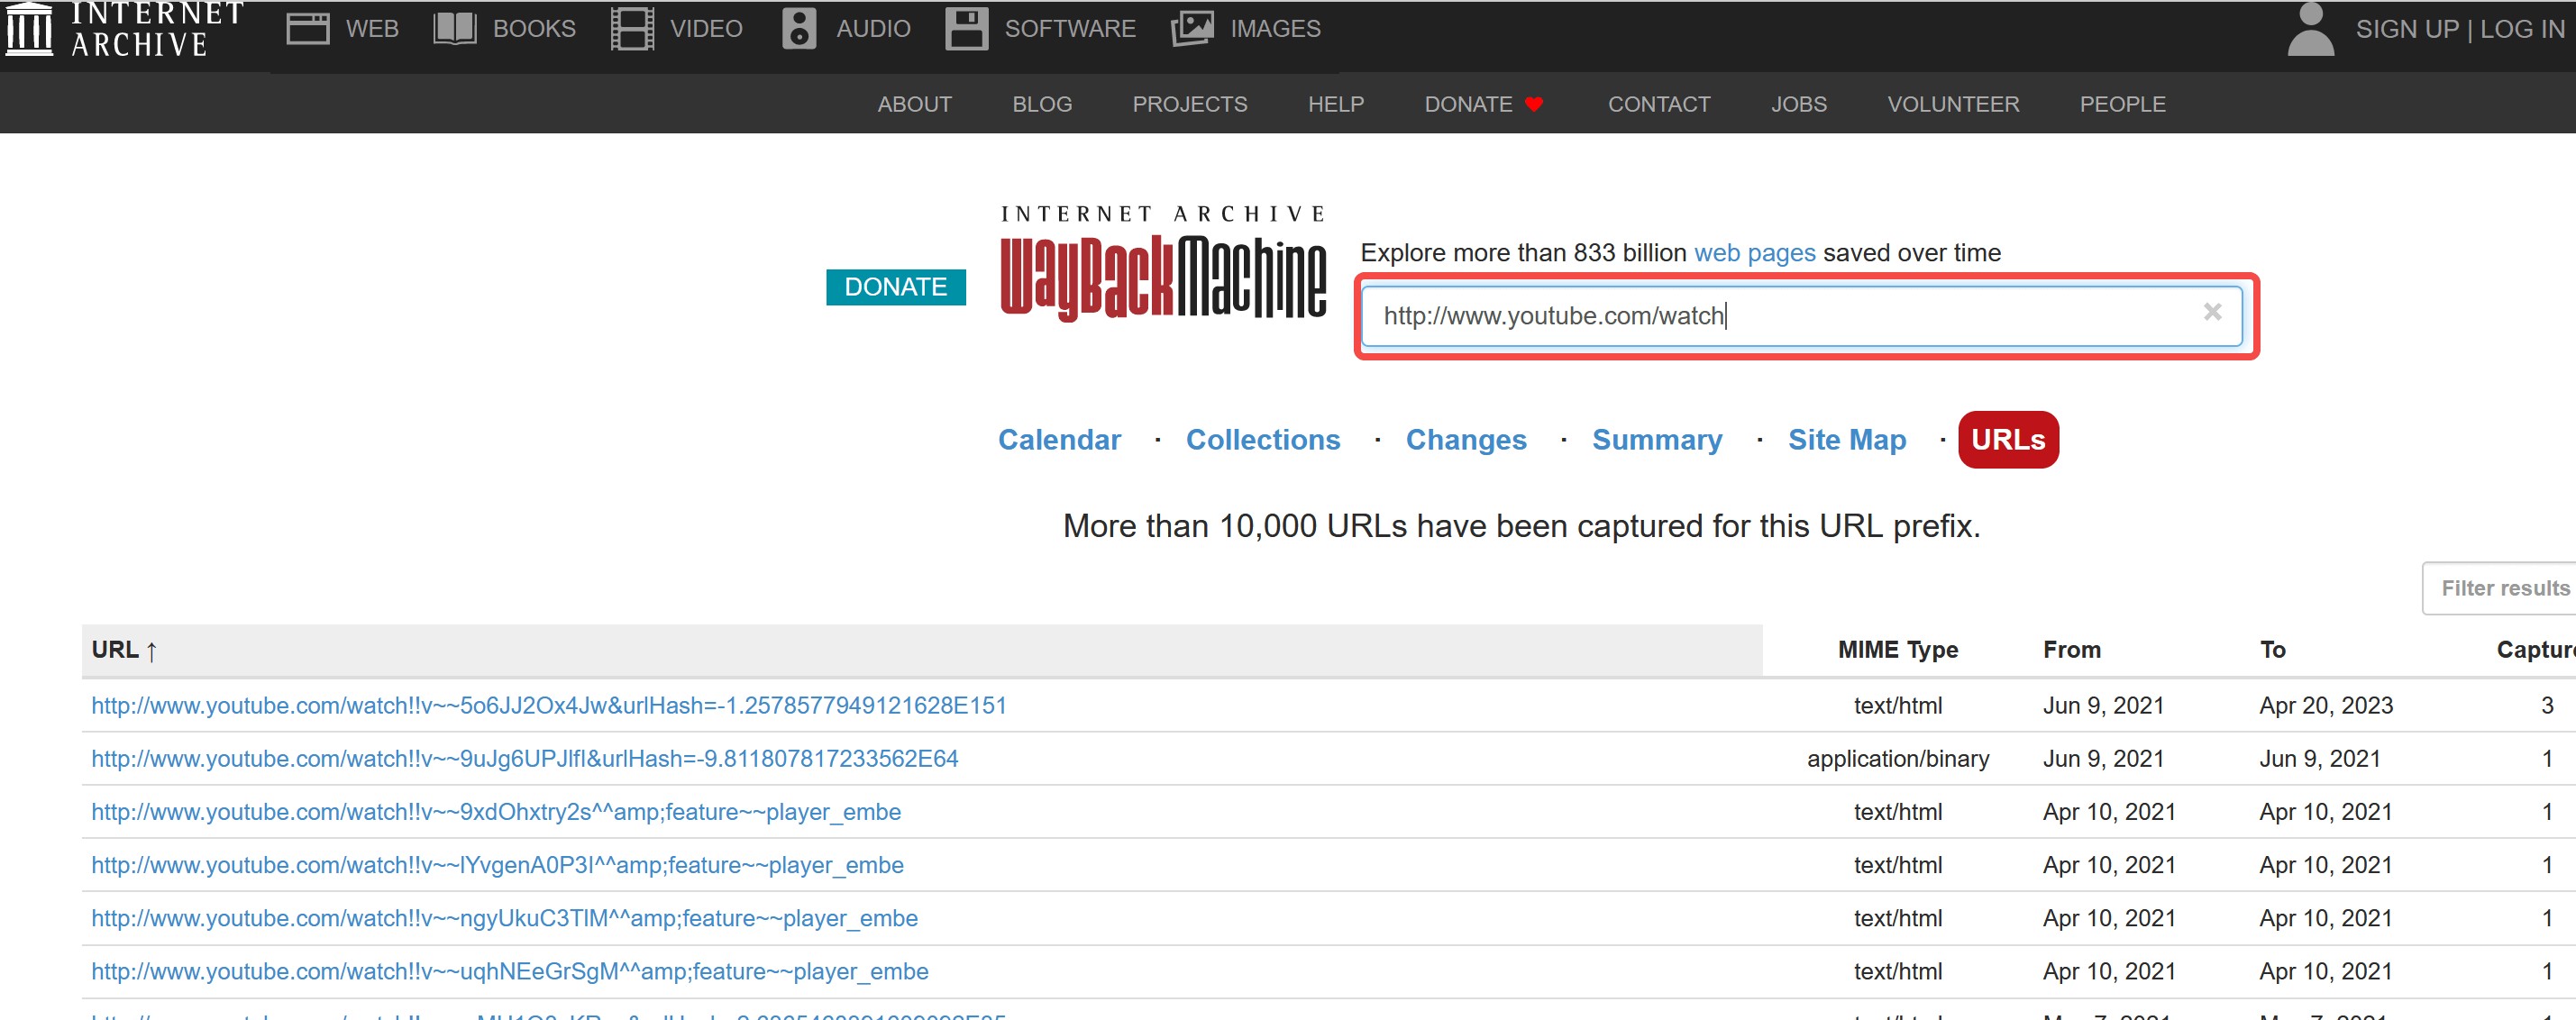Viewport: 2576px width, 1020px height.
Task: Click the Filter results field
Action: 2499,588
